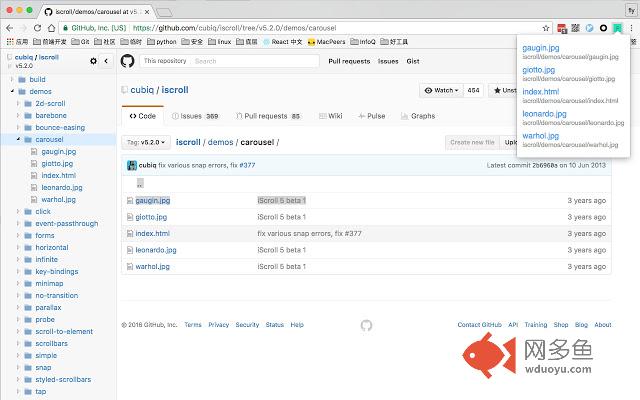Go to parent directory '..' link
640x400 pixels.
coord(140,183)
